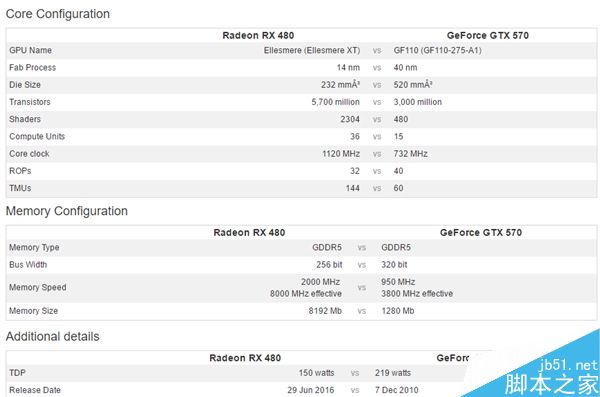Click the Additional details heading
600x397 pixels.
click(x=52, y=337)
